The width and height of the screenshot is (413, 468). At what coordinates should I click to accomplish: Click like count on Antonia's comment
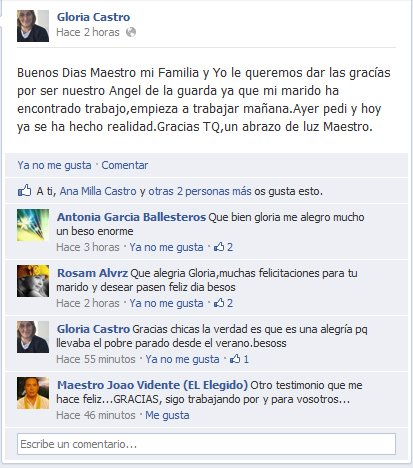tap(223, 247)
